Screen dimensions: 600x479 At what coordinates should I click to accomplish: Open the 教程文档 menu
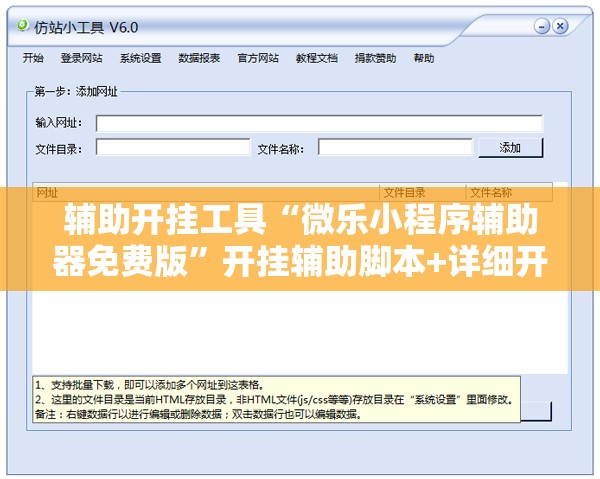[x=316, y=58]
